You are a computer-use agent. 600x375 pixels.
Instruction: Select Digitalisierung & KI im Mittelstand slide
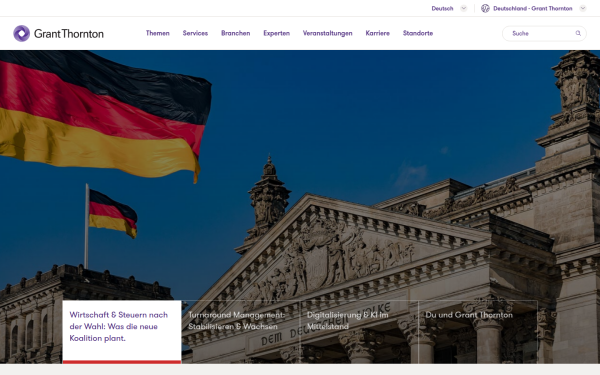[x=359, y=331]
